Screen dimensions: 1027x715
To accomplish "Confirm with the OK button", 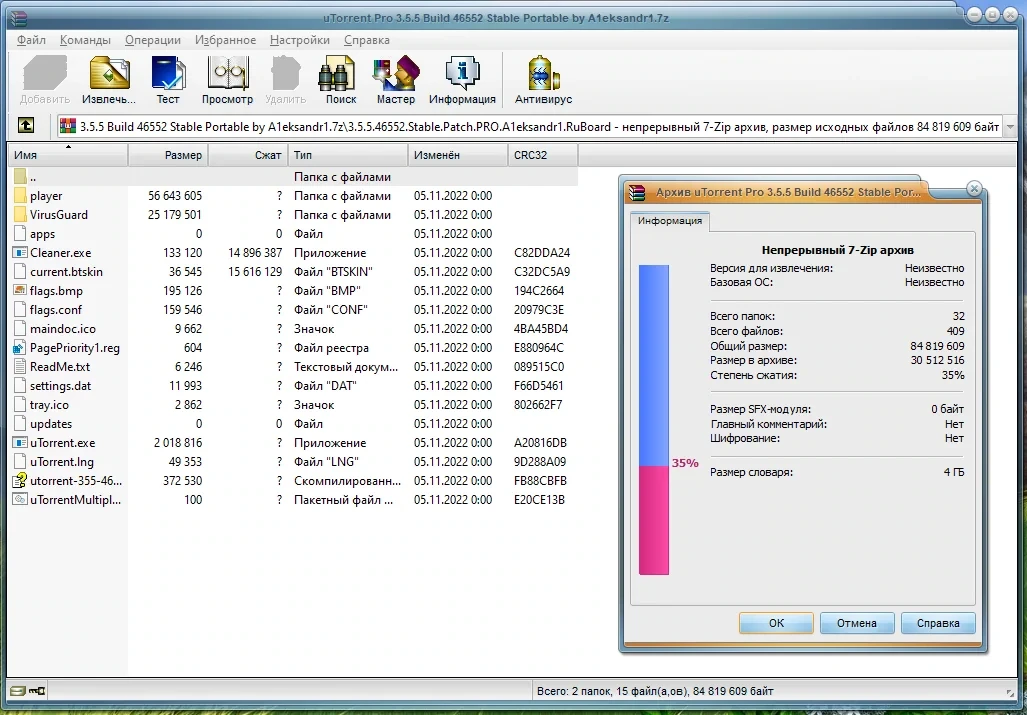I will (x=776, y=623).
